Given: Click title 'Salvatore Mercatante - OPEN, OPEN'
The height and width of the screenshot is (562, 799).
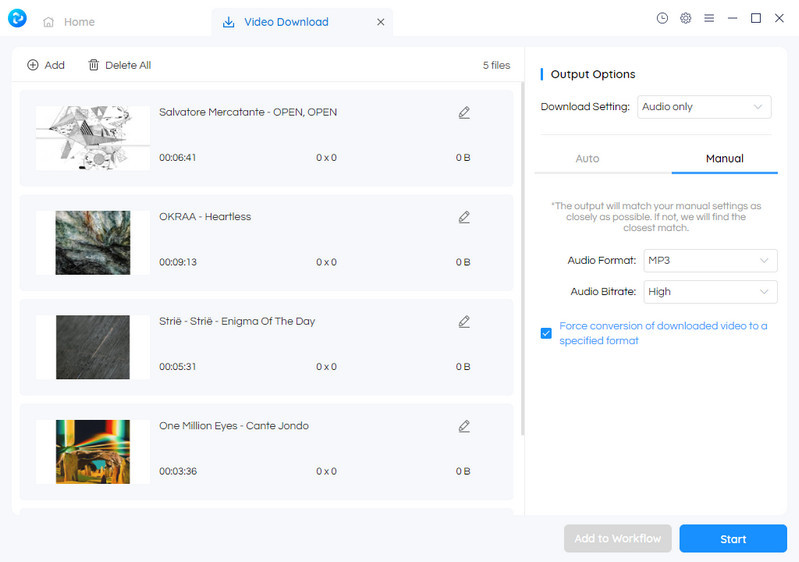Looking at the screenshot, I should point(248,112).
